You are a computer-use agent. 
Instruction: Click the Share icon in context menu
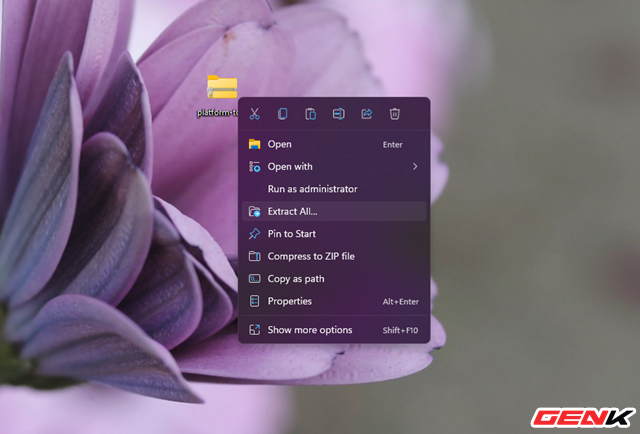(x=367, y=114)
